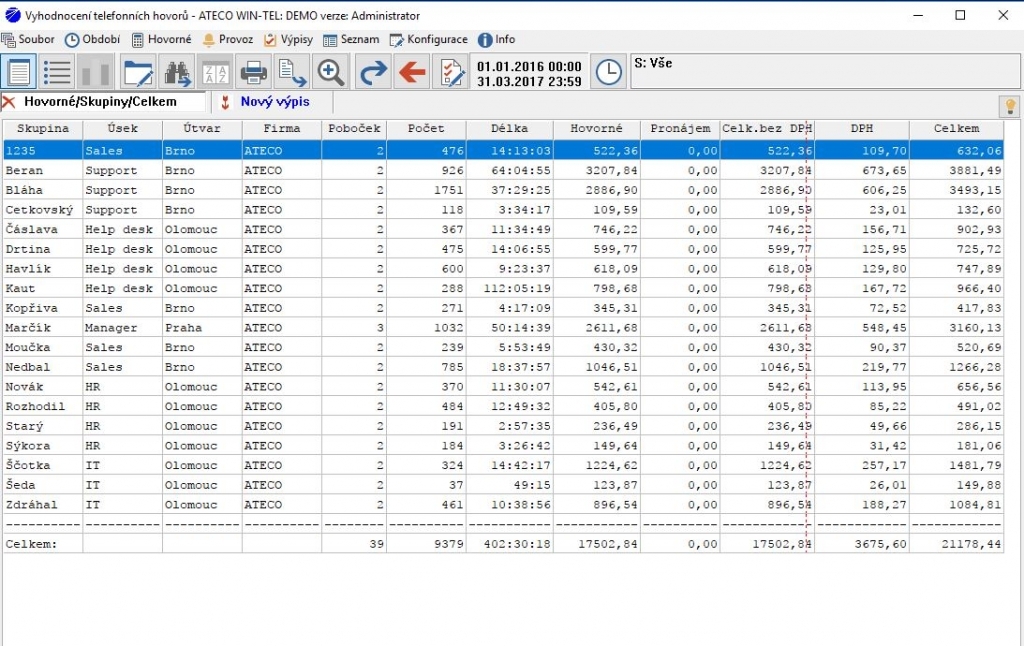Sort by the Úsek column header
1024x646 pixels.
pos(123,129)
